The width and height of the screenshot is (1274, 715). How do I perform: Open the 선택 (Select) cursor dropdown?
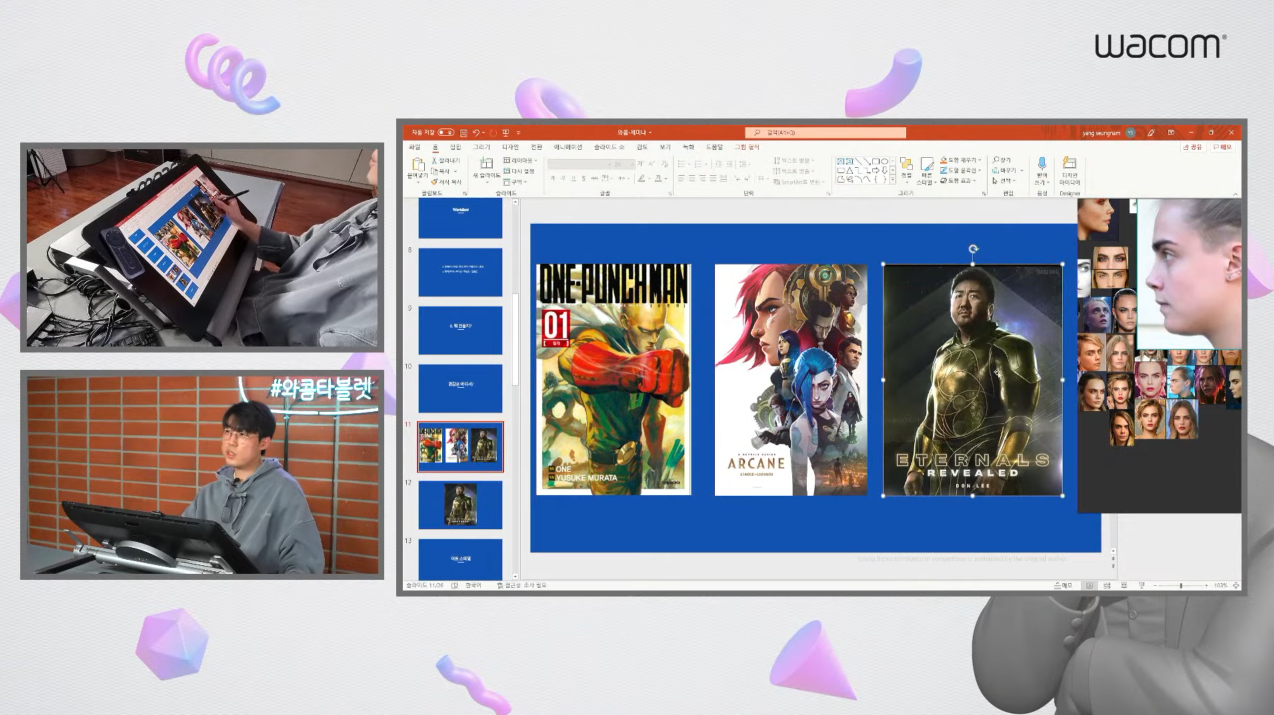coord(1003,181)
